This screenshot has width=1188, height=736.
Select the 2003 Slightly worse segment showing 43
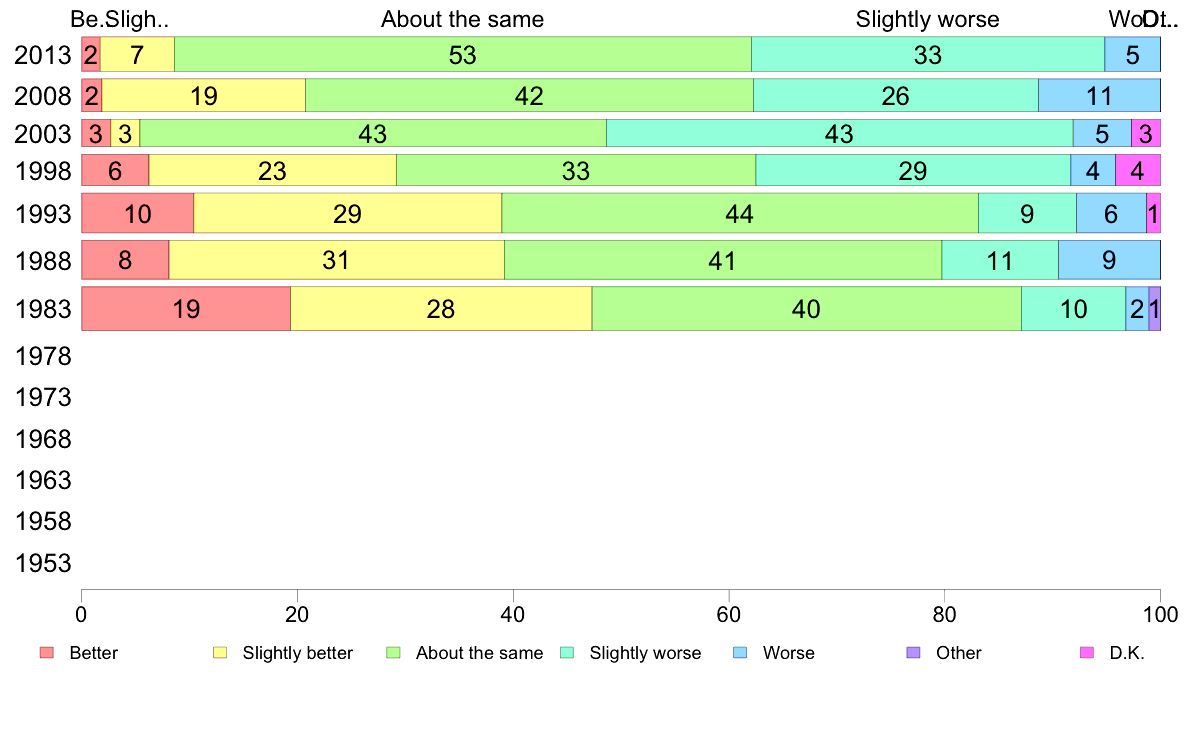tap(839, 133)
